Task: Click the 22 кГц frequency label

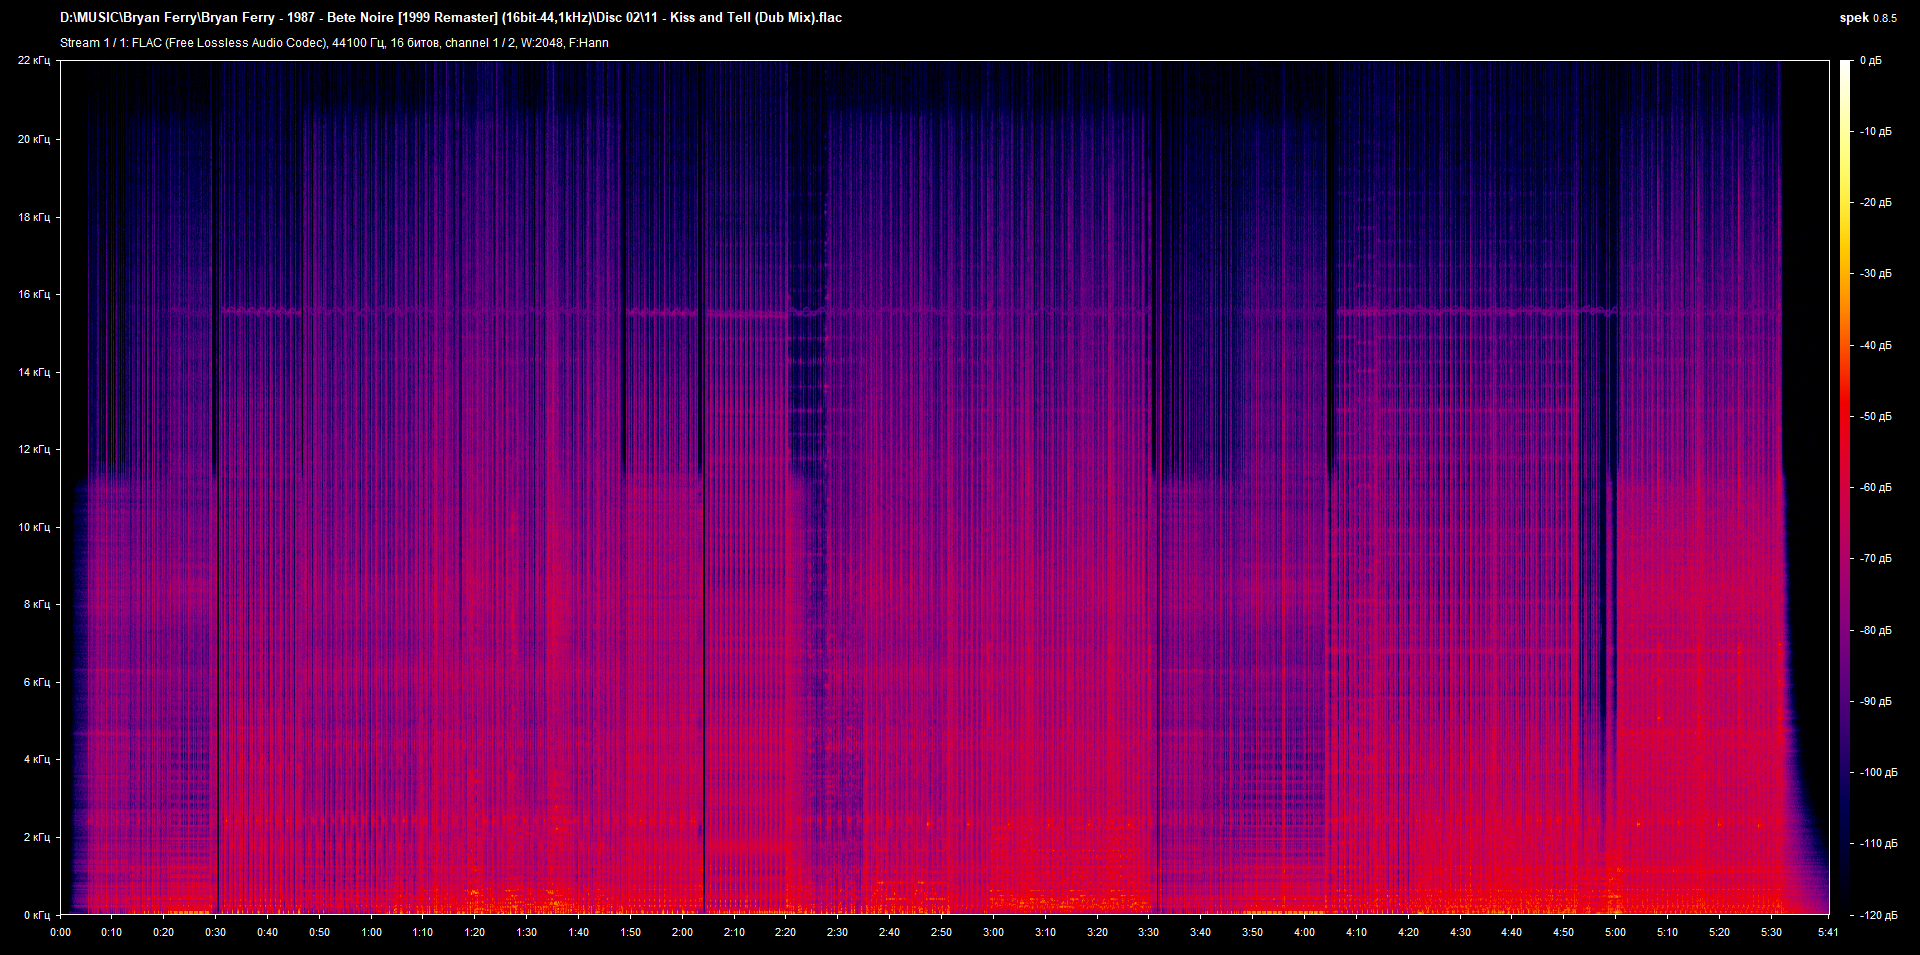Action: click(x=34, y=61)
